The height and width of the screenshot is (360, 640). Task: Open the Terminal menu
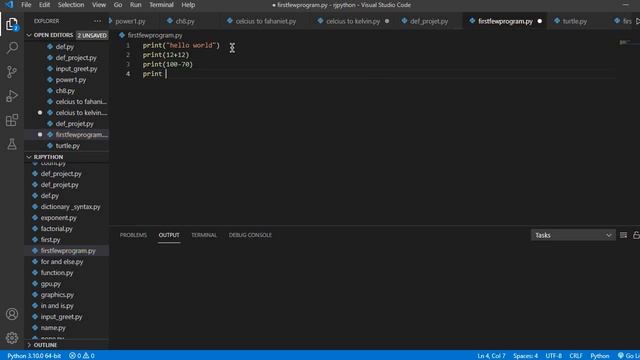[161, 5]
